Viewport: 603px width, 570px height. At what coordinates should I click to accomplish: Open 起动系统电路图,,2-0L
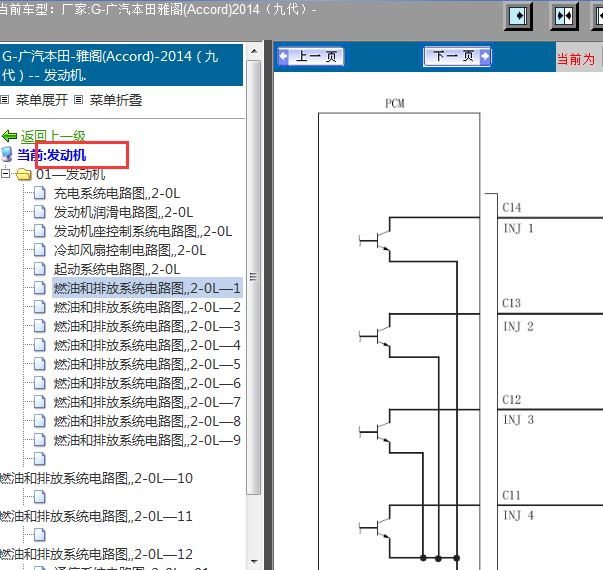tap(117, 270)
